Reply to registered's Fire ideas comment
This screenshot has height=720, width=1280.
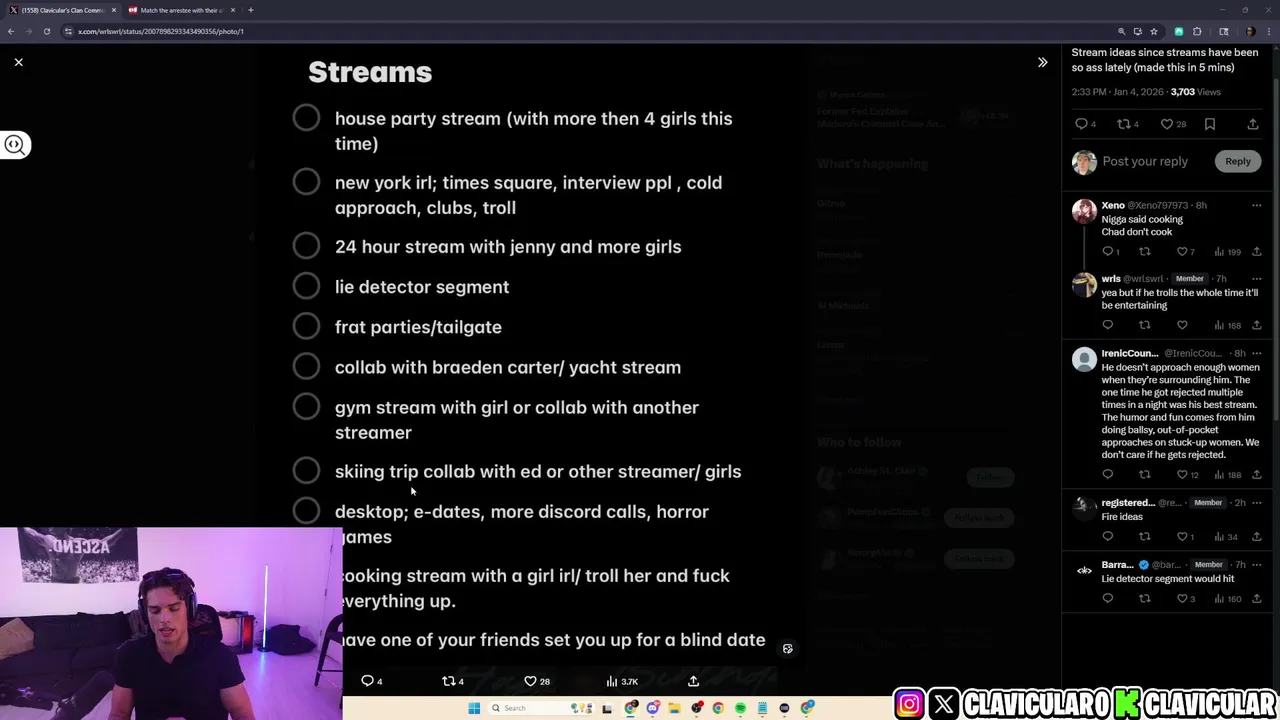[1107, 537]
